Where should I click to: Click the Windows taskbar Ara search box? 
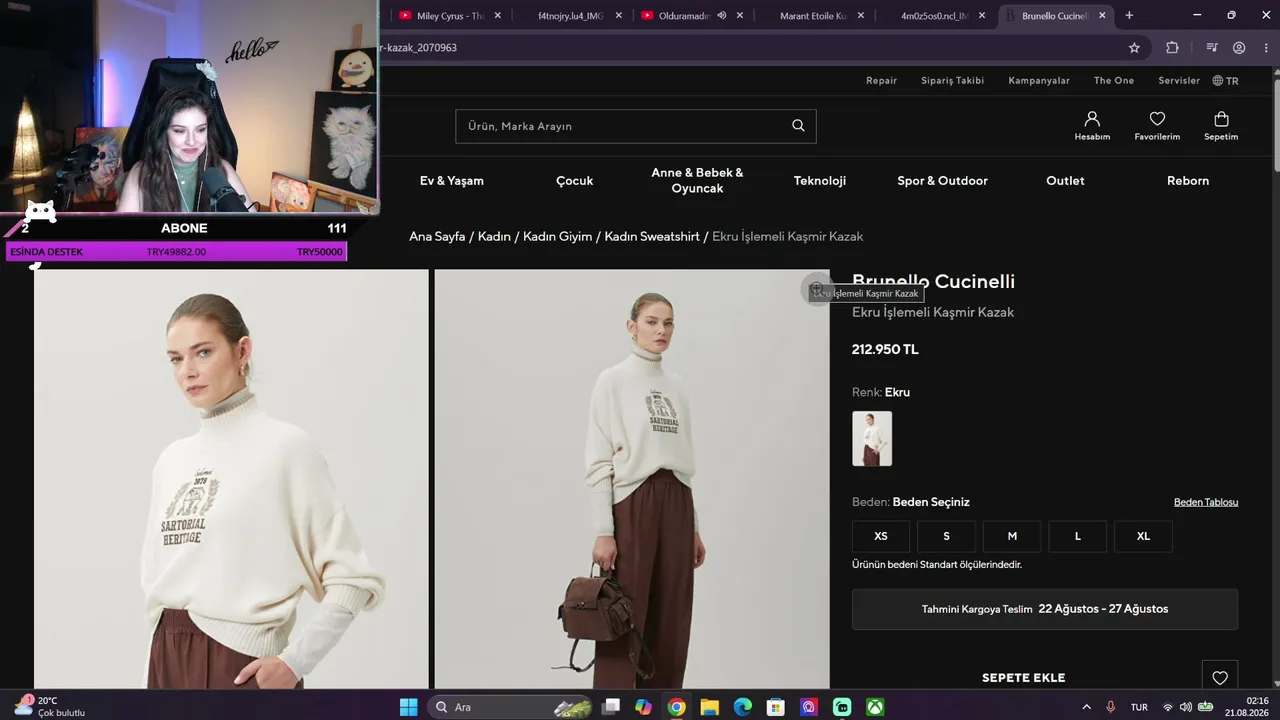click(x=509, y=707)
